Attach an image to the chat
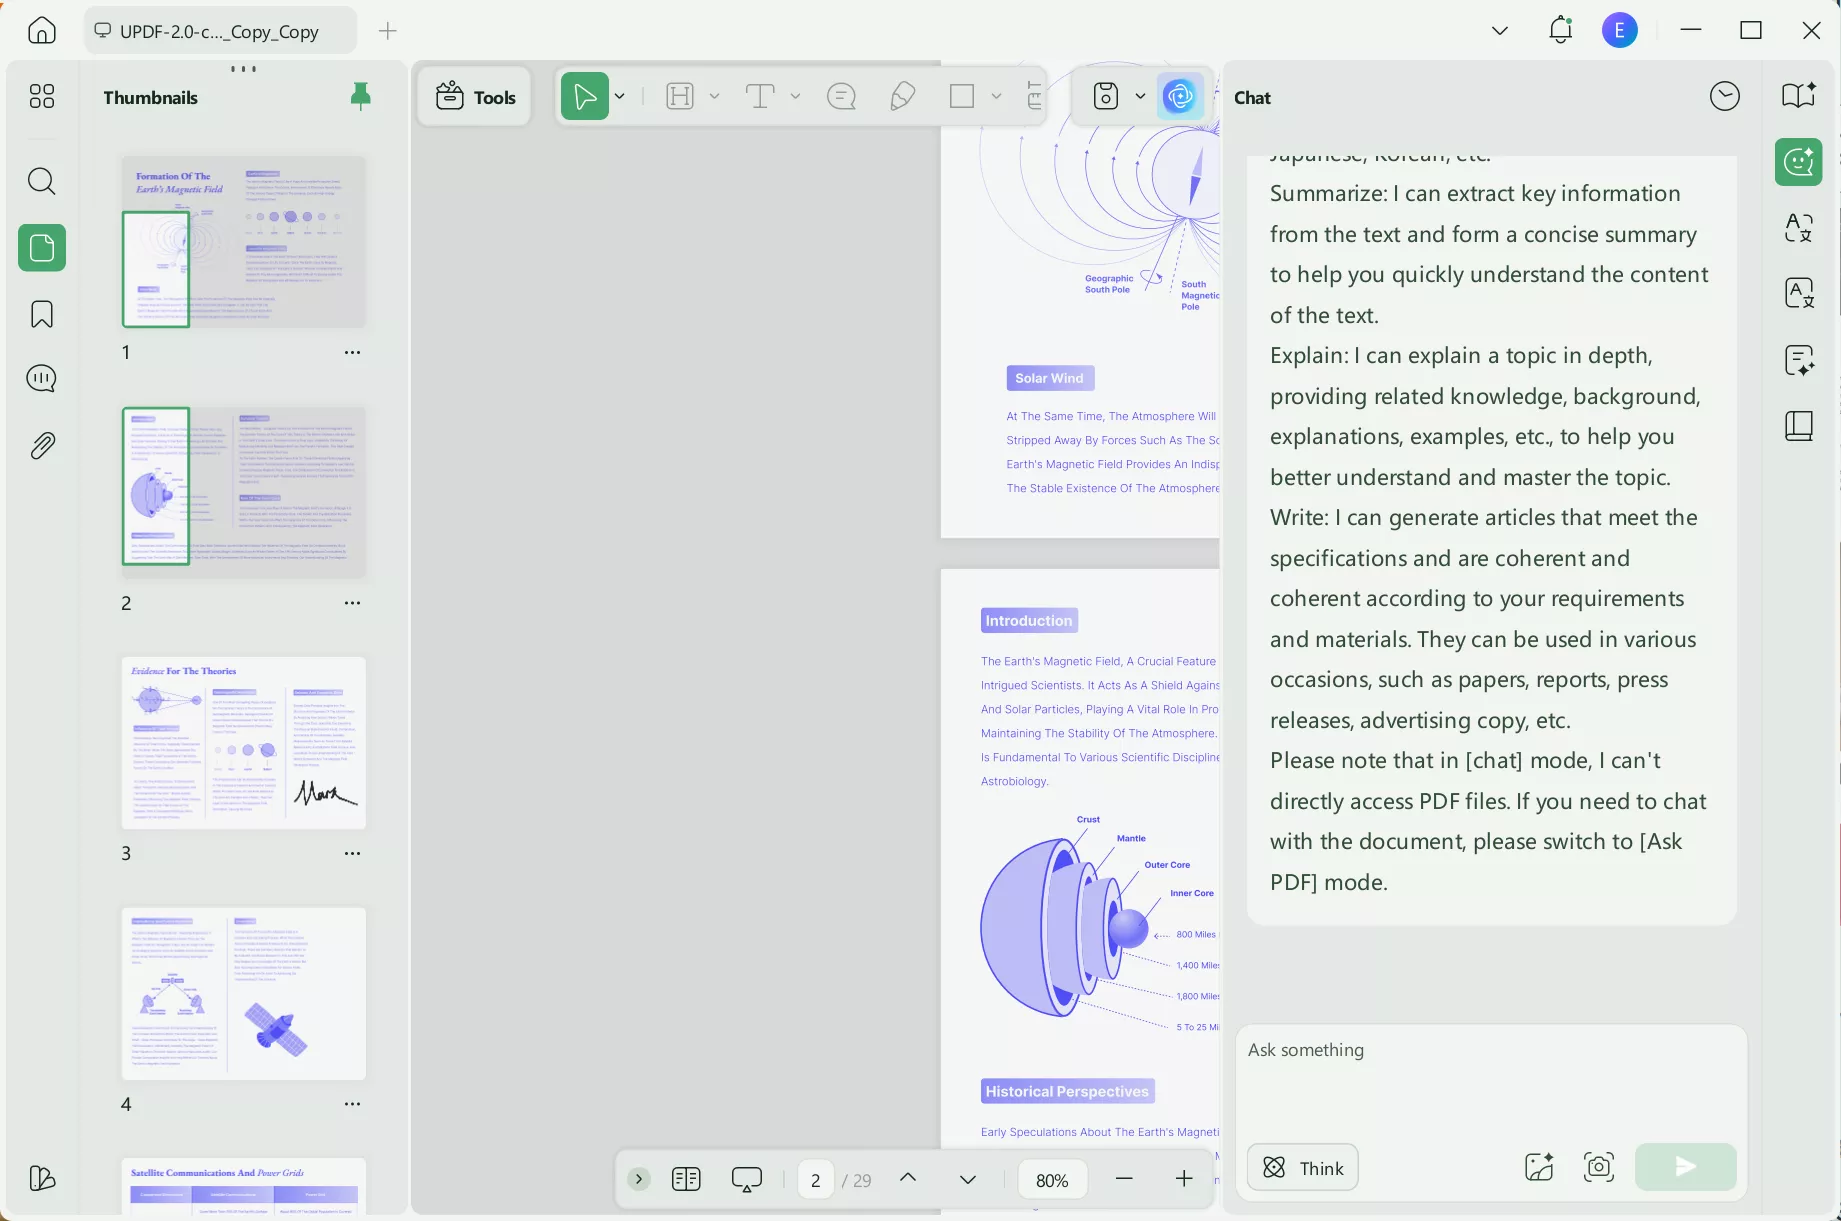1841x1221 pixels. click(1539, 1167)
